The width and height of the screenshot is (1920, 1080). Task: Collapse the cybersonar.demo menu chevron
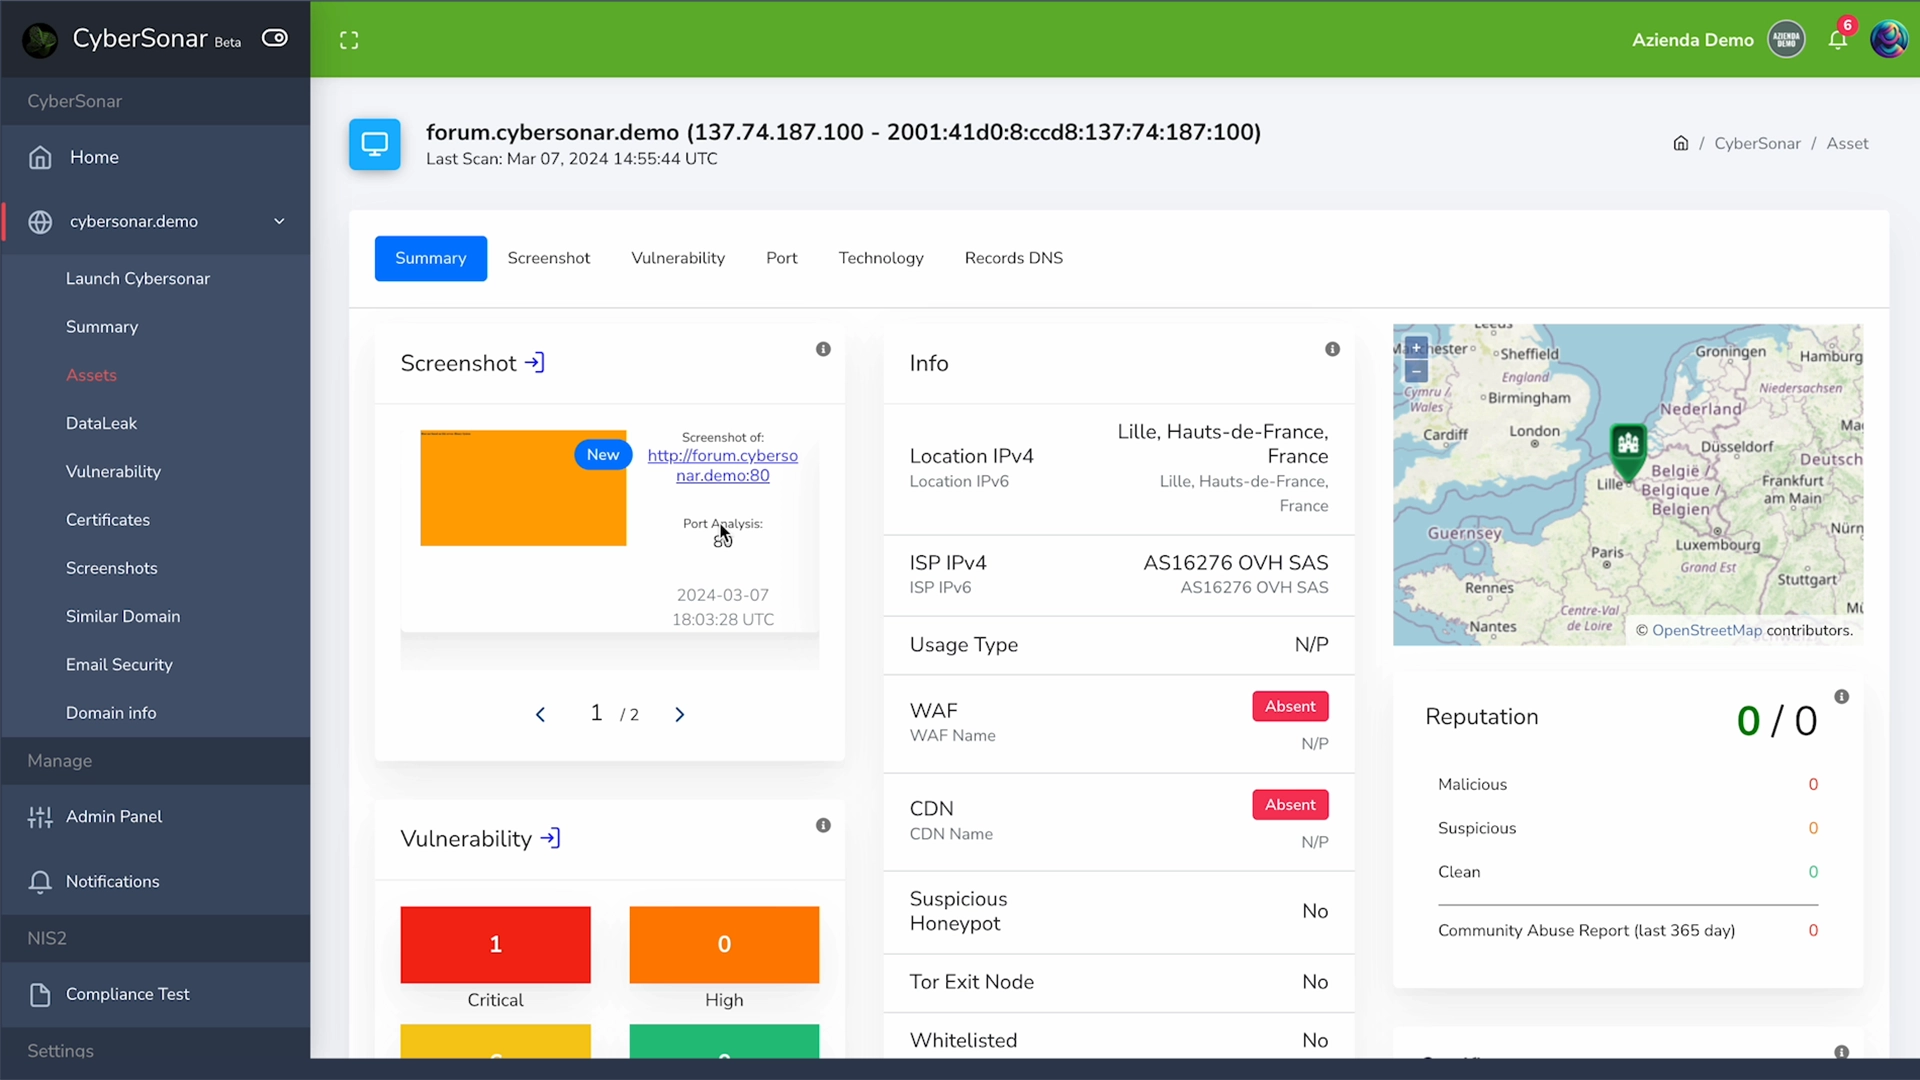tap(279, 221)
